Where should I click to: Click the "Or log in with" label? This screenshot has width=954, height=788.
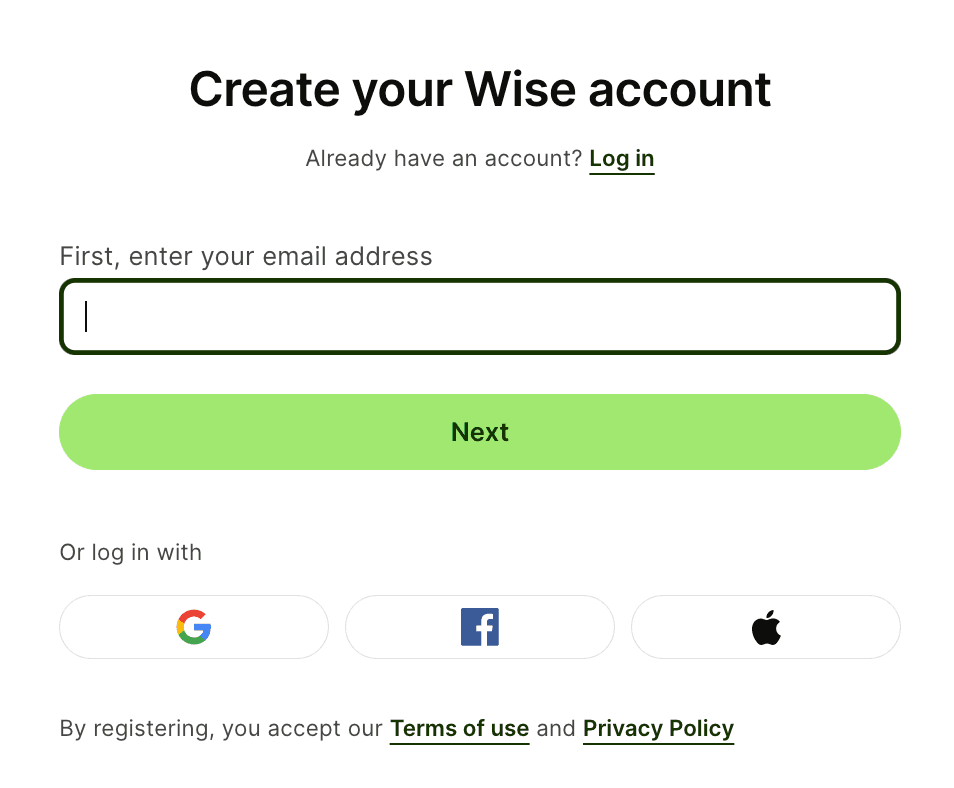[x=131, y=553]
